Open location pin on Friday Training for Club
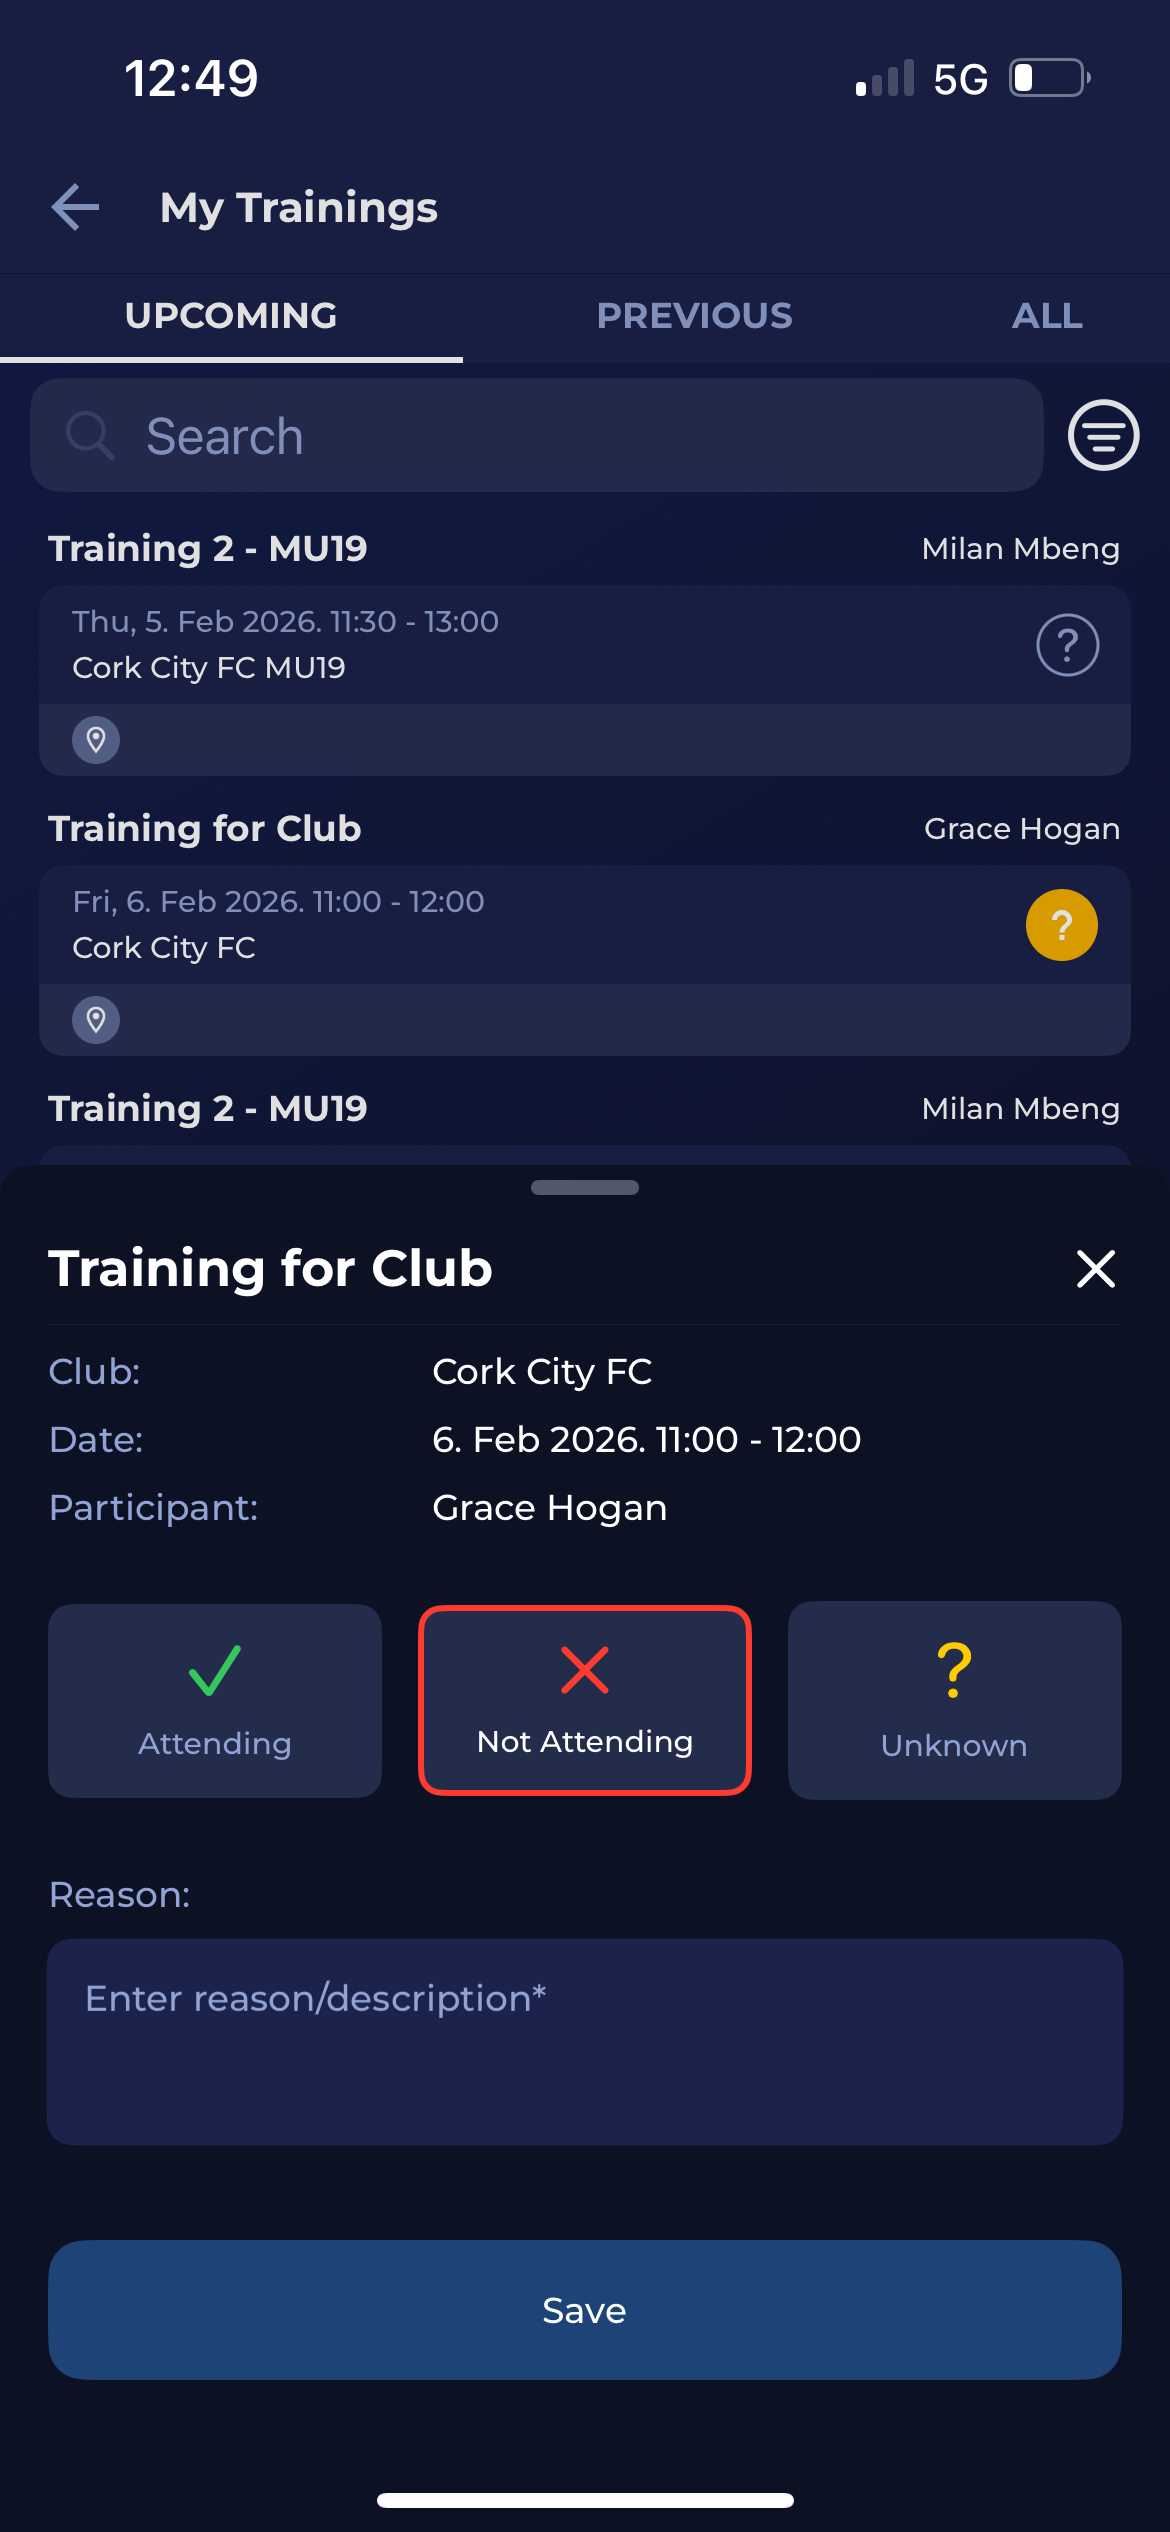 [x=96, y=1020]
